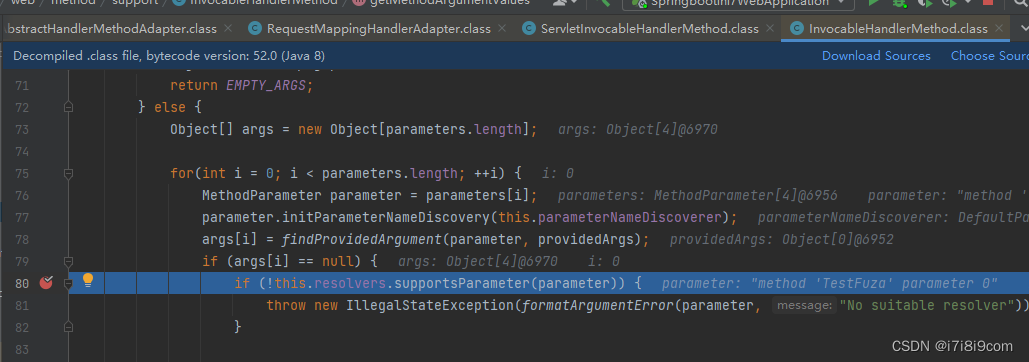The width and height of the screenshot is (1029, 362).
Task: Close the ServletInvocableHandlerMethod.class tab
Action: (x=770, y=29)
